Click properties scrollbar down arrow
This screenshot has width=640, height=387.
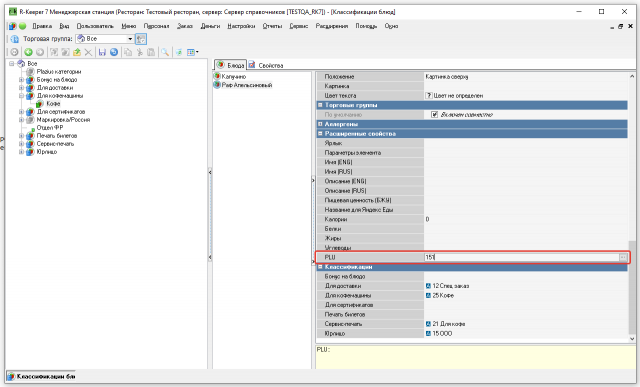pos(632,338)
